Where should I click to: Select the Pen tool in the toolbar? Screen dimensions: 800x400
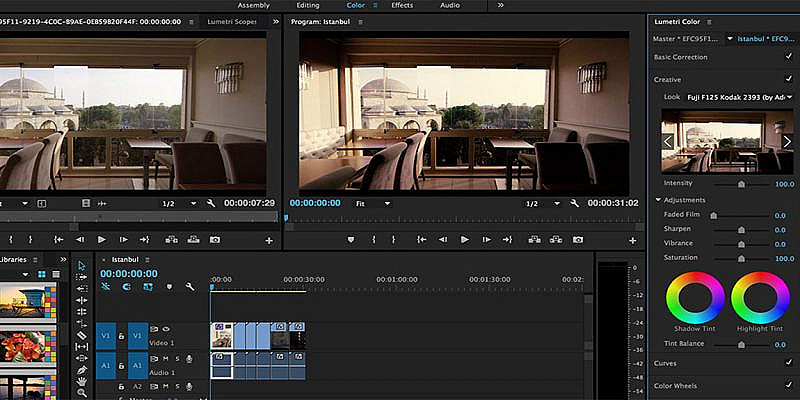click(x=82, y=369)
